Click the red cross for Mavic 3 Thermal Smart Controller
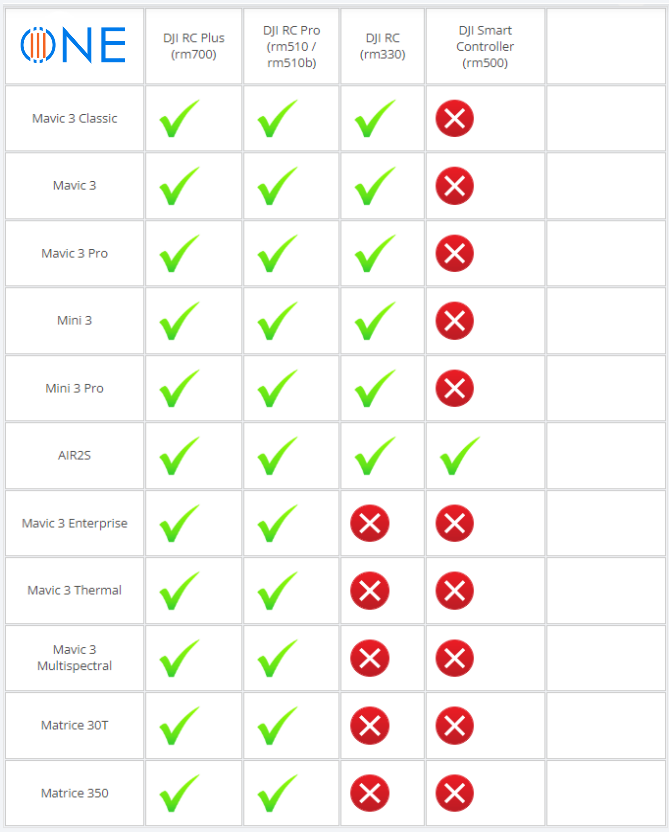This screenshot has width=669, height=832. pos(455,591)
